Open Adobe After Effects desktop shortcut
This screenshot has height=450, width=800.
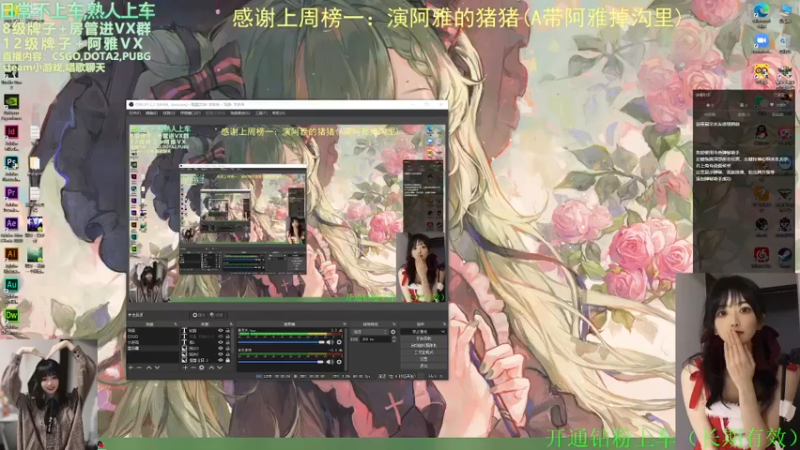pyautogui.click(x=11, y=224)
